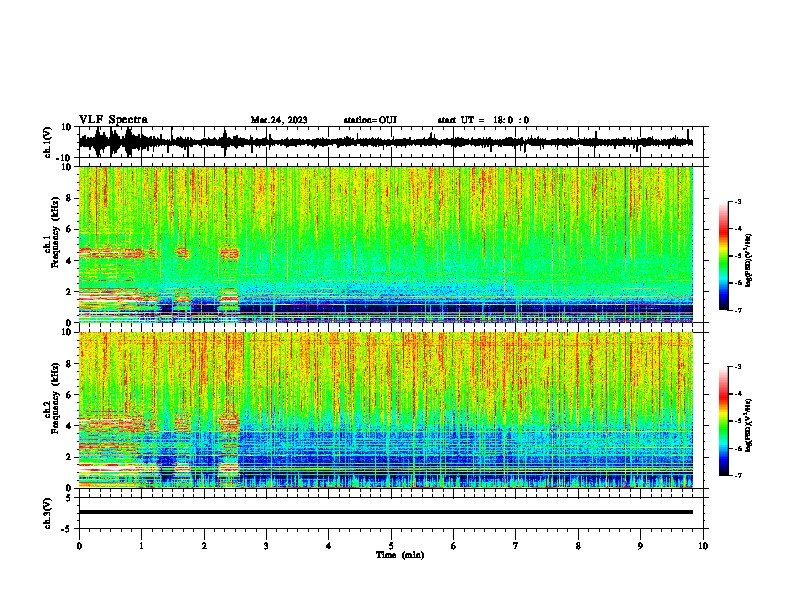Click the "8" kHz tick of ch.1 spectrogram
Viewport: 792px width, 612px height.
[x=69, y=198]
